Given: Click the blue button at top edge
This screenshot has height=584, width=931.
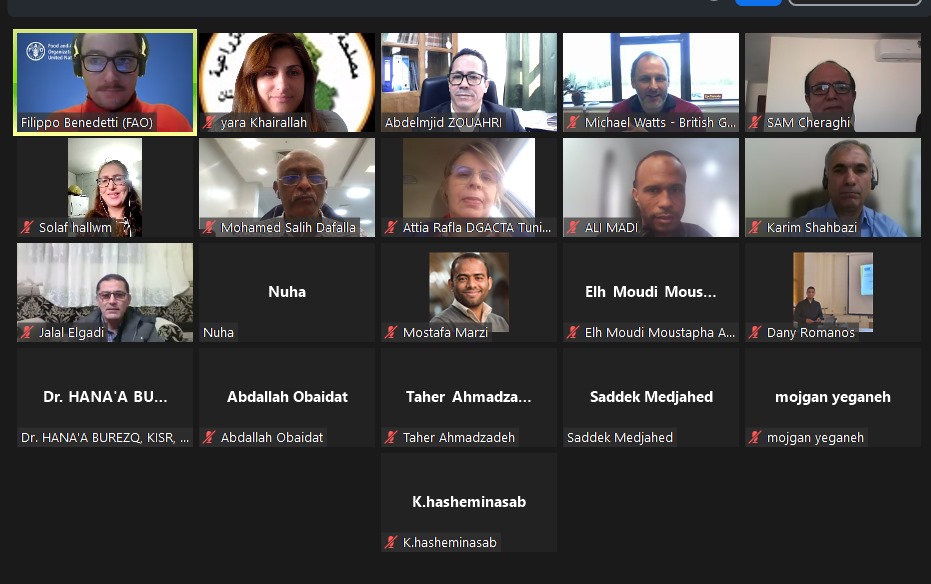Looking at the screenshot, I should click(x=758, y=2).
